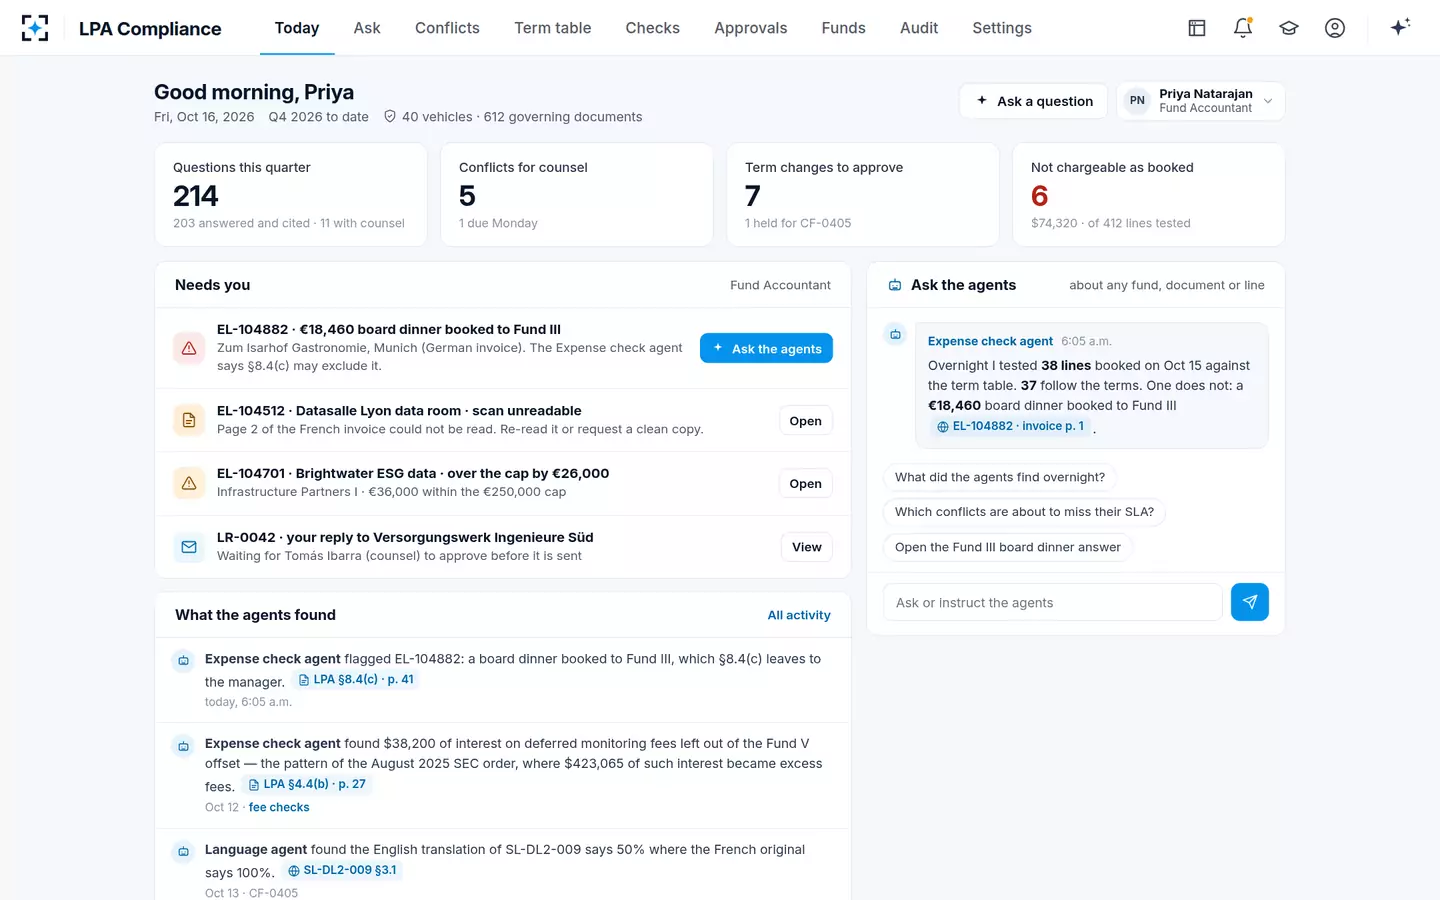Click the mail icon for LR-0042
Viewport: 1440px width, 900px height.
coord(189,547)
